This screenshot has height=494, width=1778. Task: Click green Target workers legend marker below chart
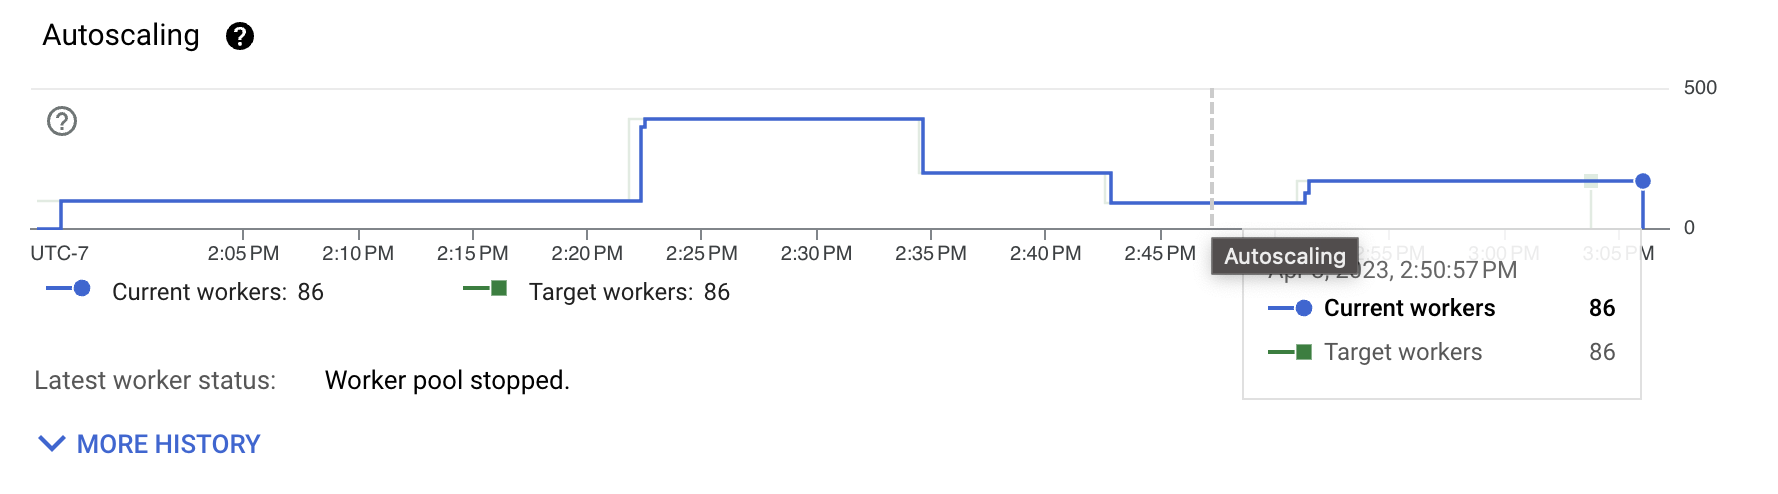[498, 289]
